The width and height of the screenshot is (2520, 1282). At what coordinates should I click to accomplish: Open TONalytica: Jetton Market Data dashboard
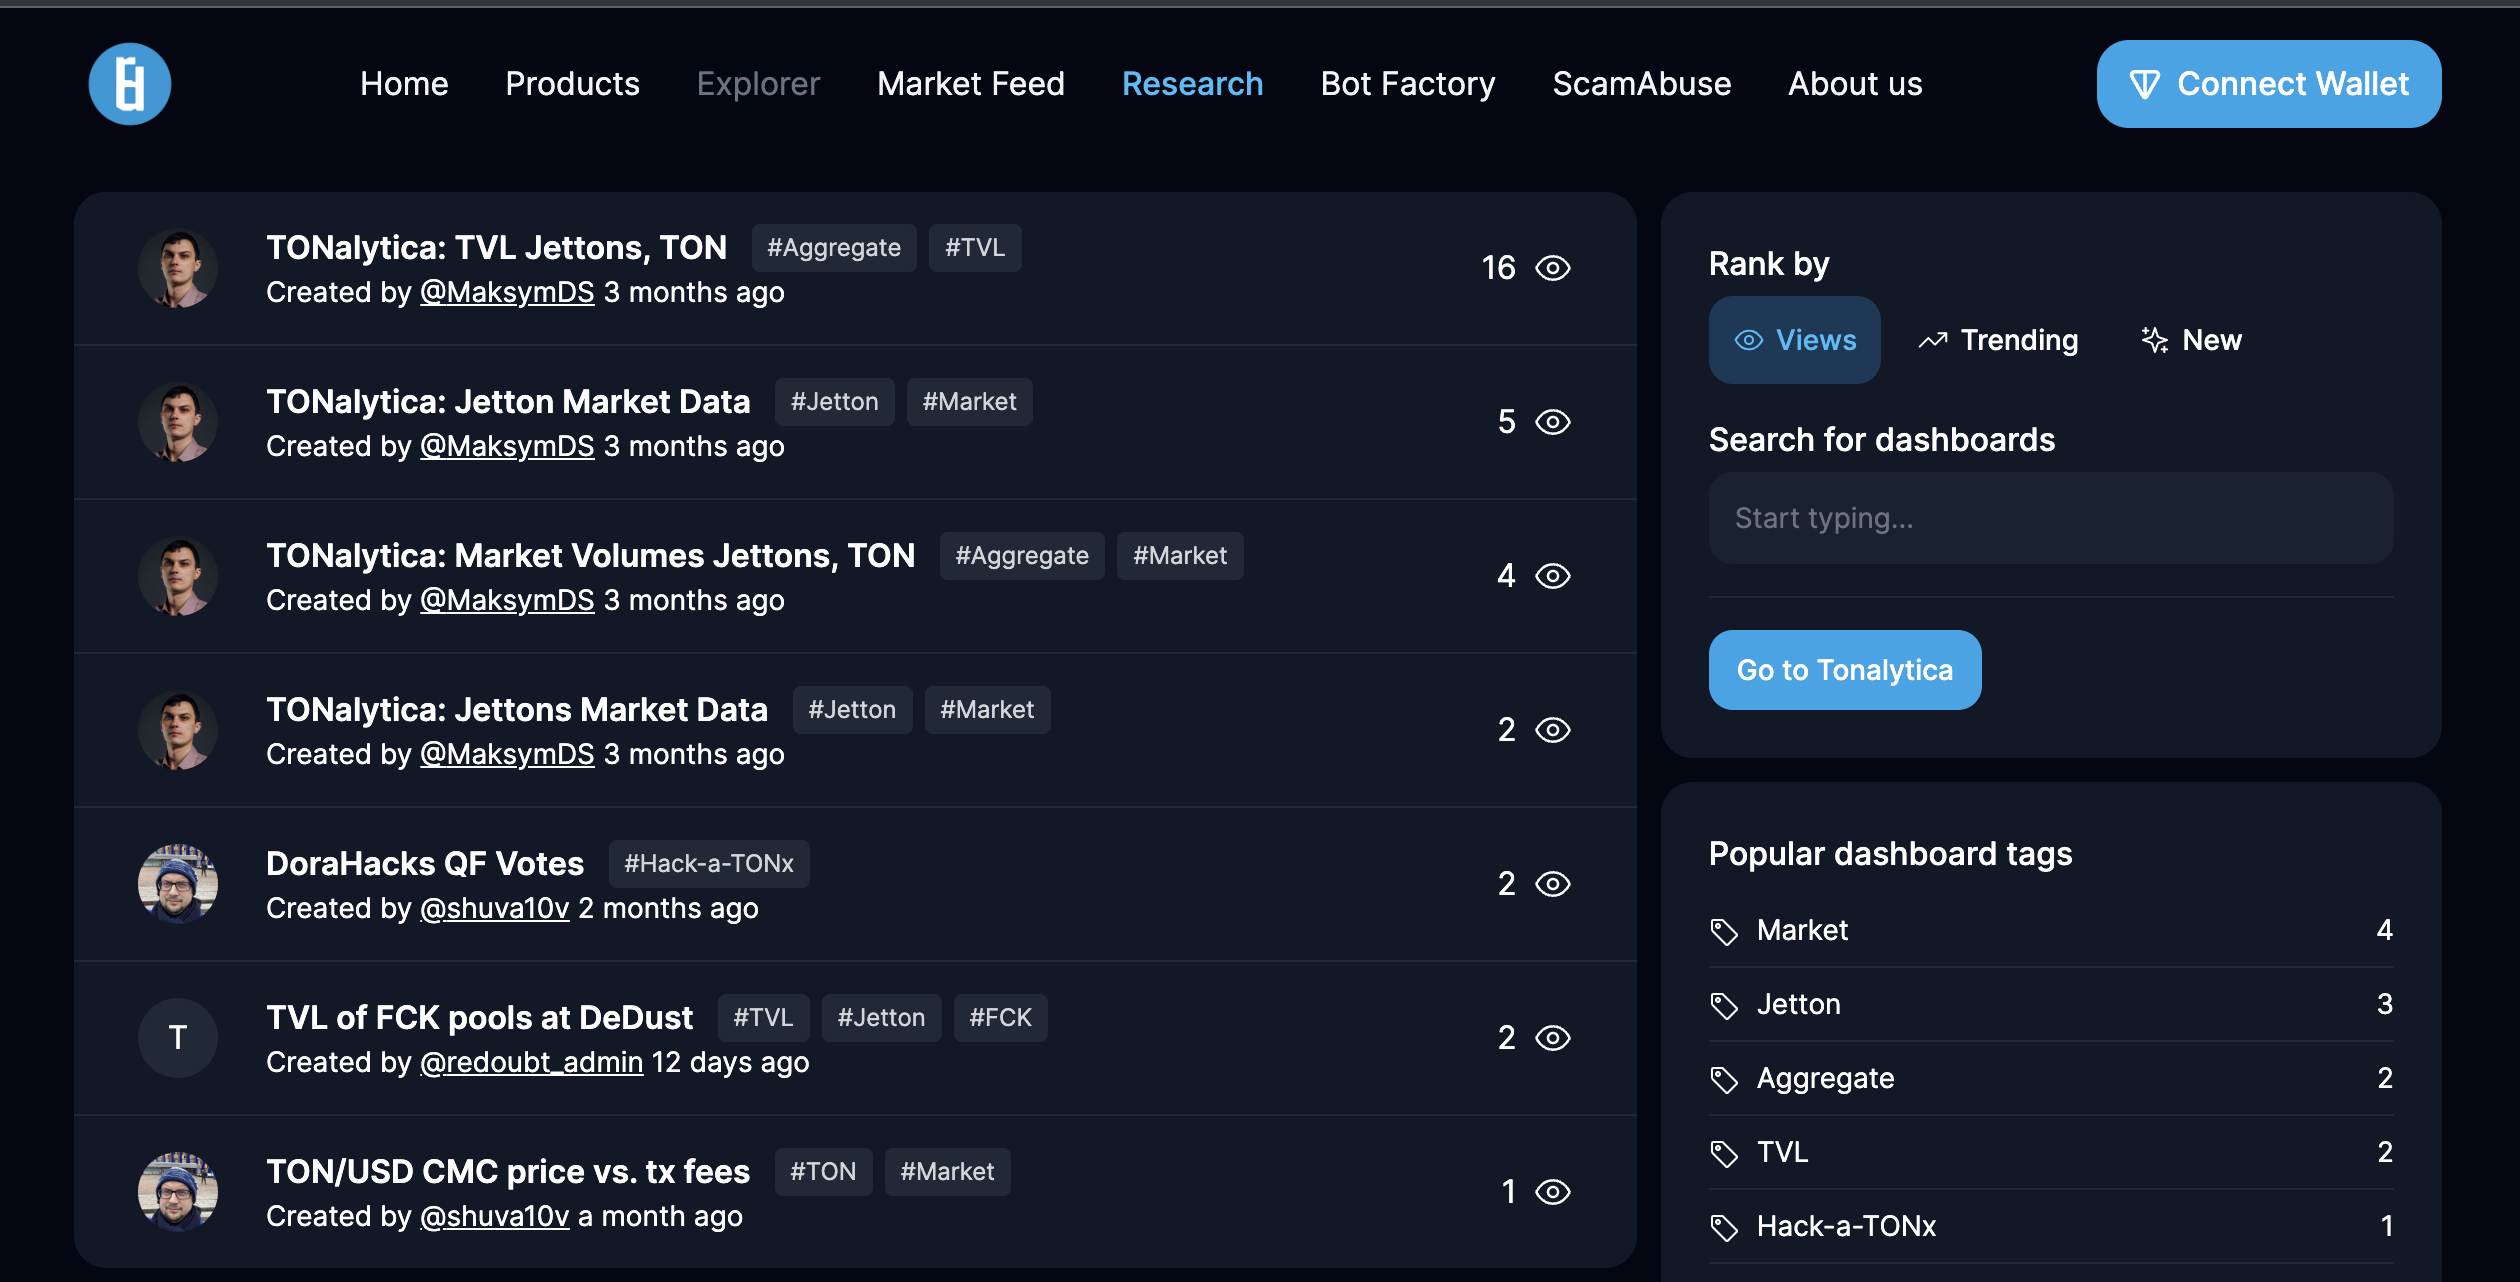[508, 401]
